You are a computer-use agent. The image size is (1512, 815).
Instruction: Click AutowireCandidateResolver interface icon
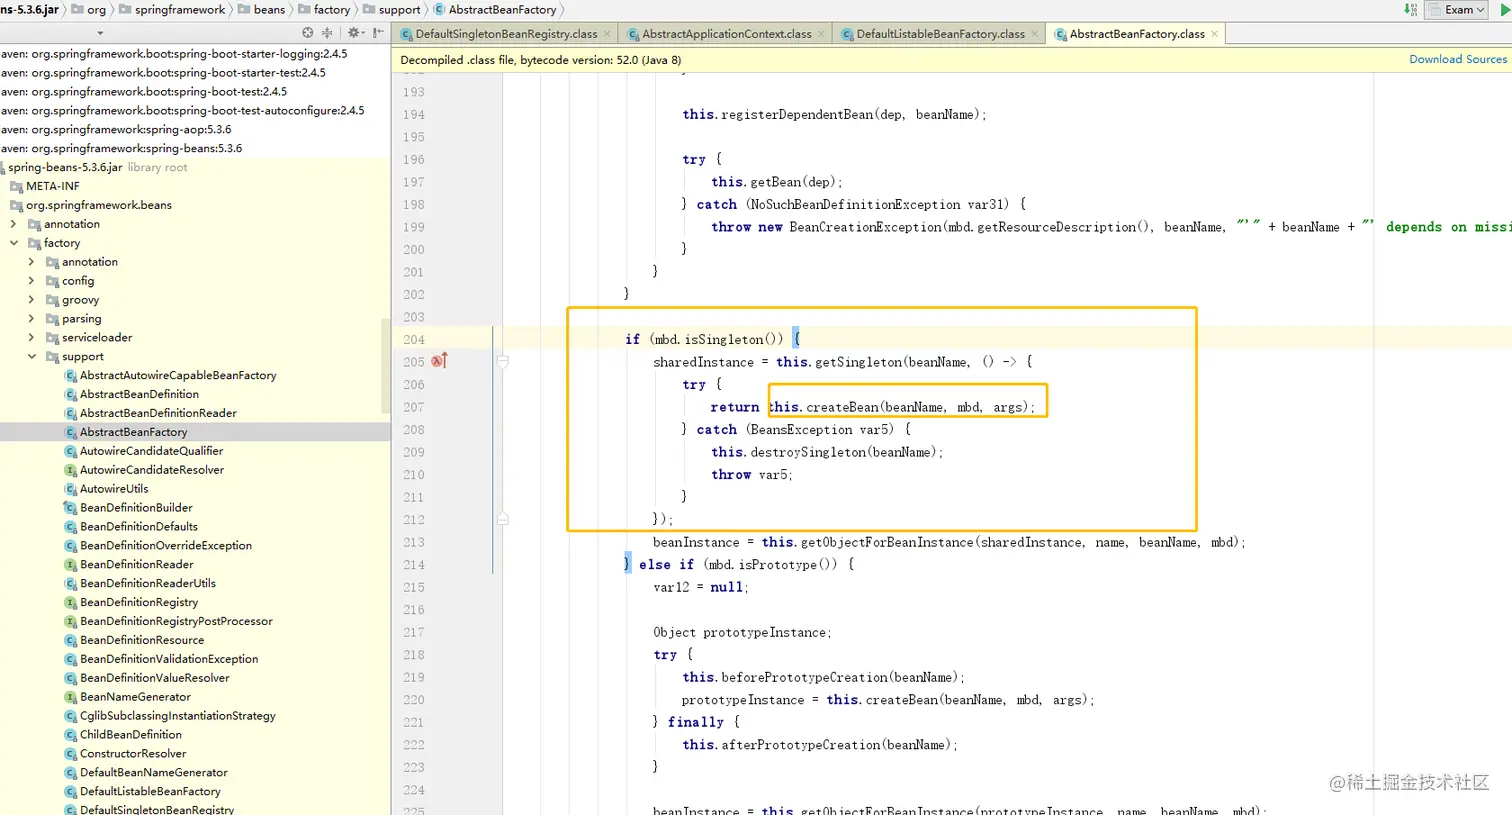tap(71, 470)
